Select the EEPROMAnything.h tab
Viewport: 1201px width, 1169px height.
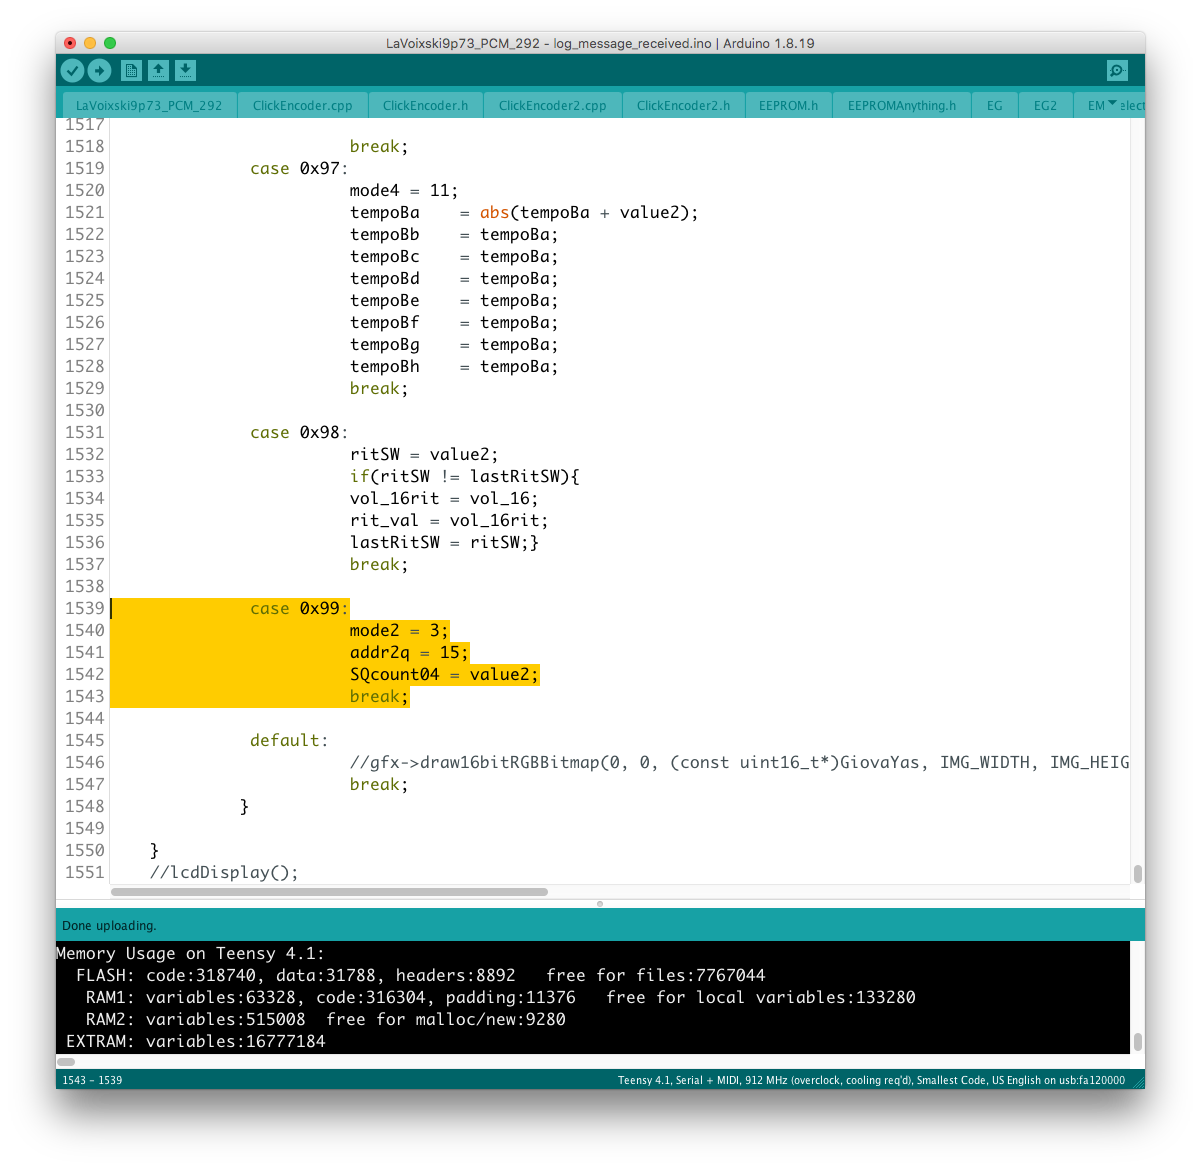click(x=901, y=105)
